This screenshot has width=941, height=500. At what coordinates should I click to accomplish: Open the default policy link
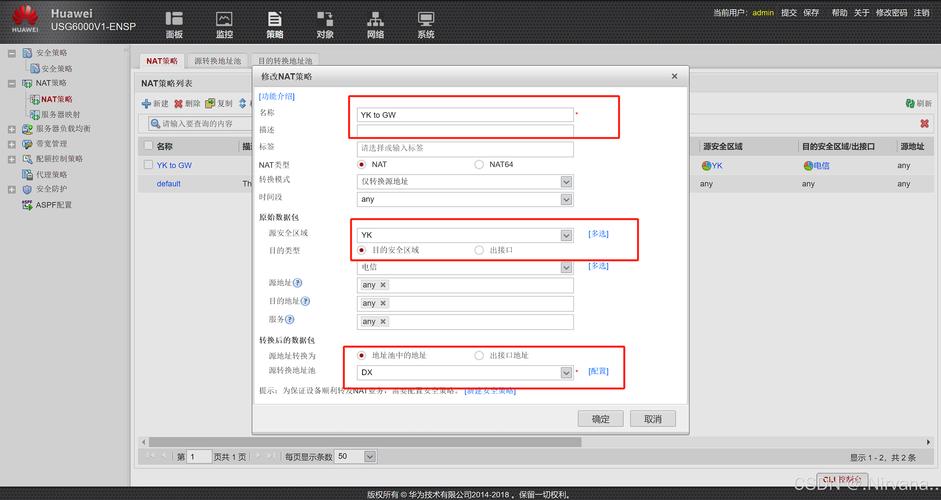pyautogui.click(x=169, y=184)
